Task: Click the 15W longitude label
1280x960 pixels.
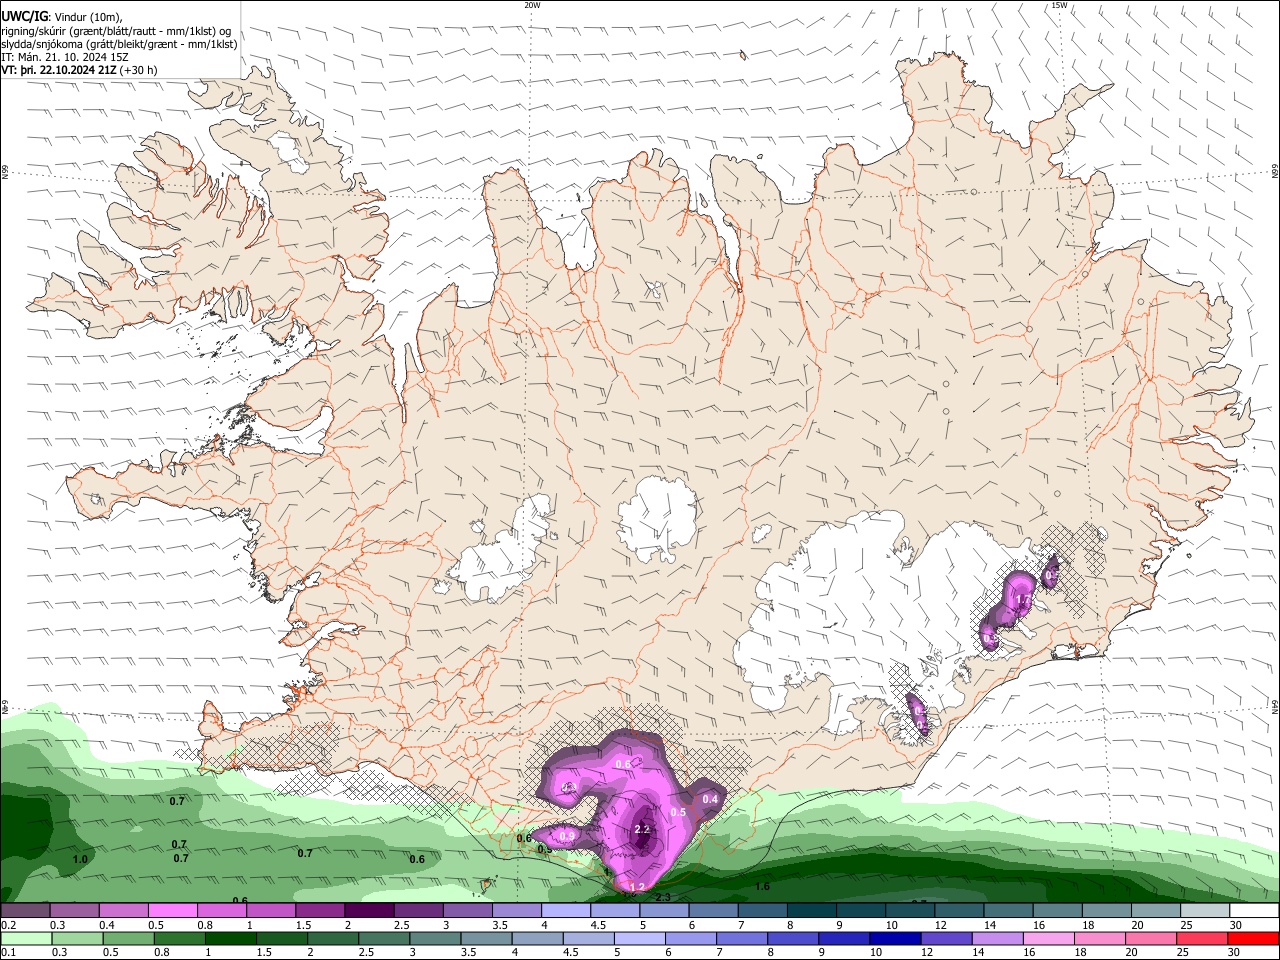Action: pos(1059,5)
